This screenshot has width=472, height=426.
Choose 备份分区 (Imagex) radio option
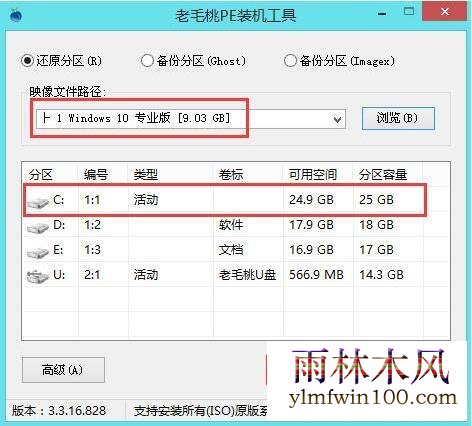290,61
